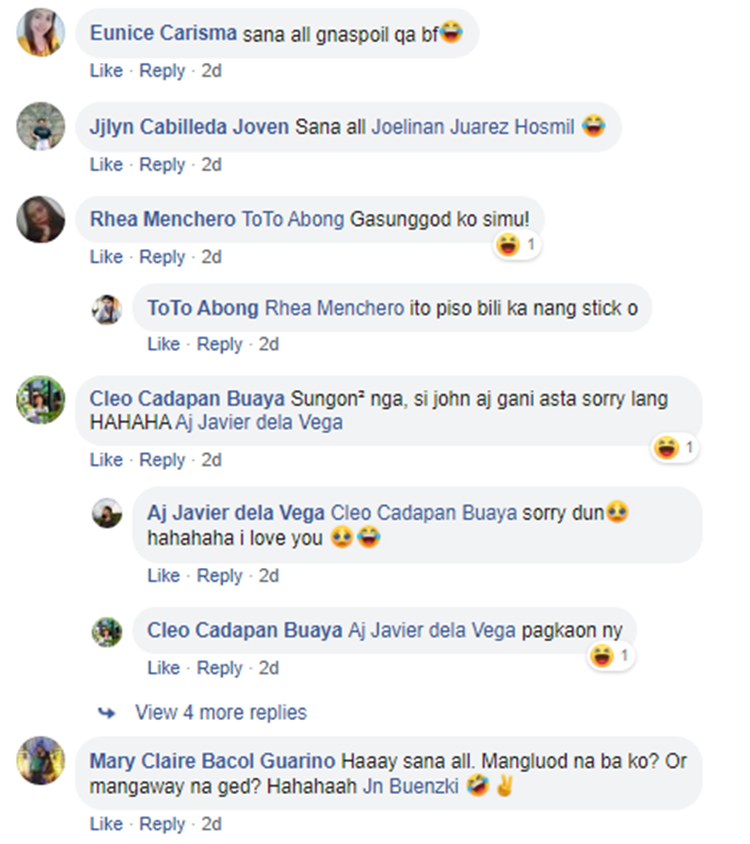Like ToTo Abong's reply
The height and width of the screenshot is (844, 750).
coord(164,344)
